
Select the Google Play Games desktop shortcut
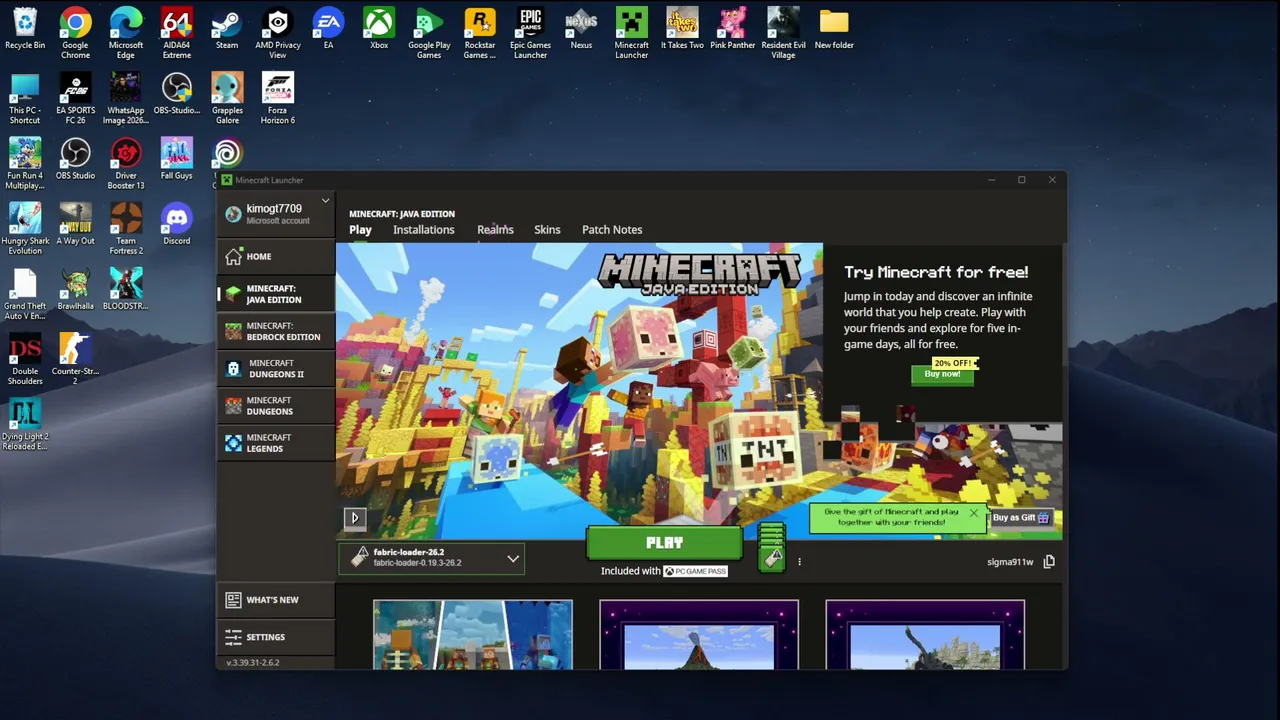click(429, 34)
